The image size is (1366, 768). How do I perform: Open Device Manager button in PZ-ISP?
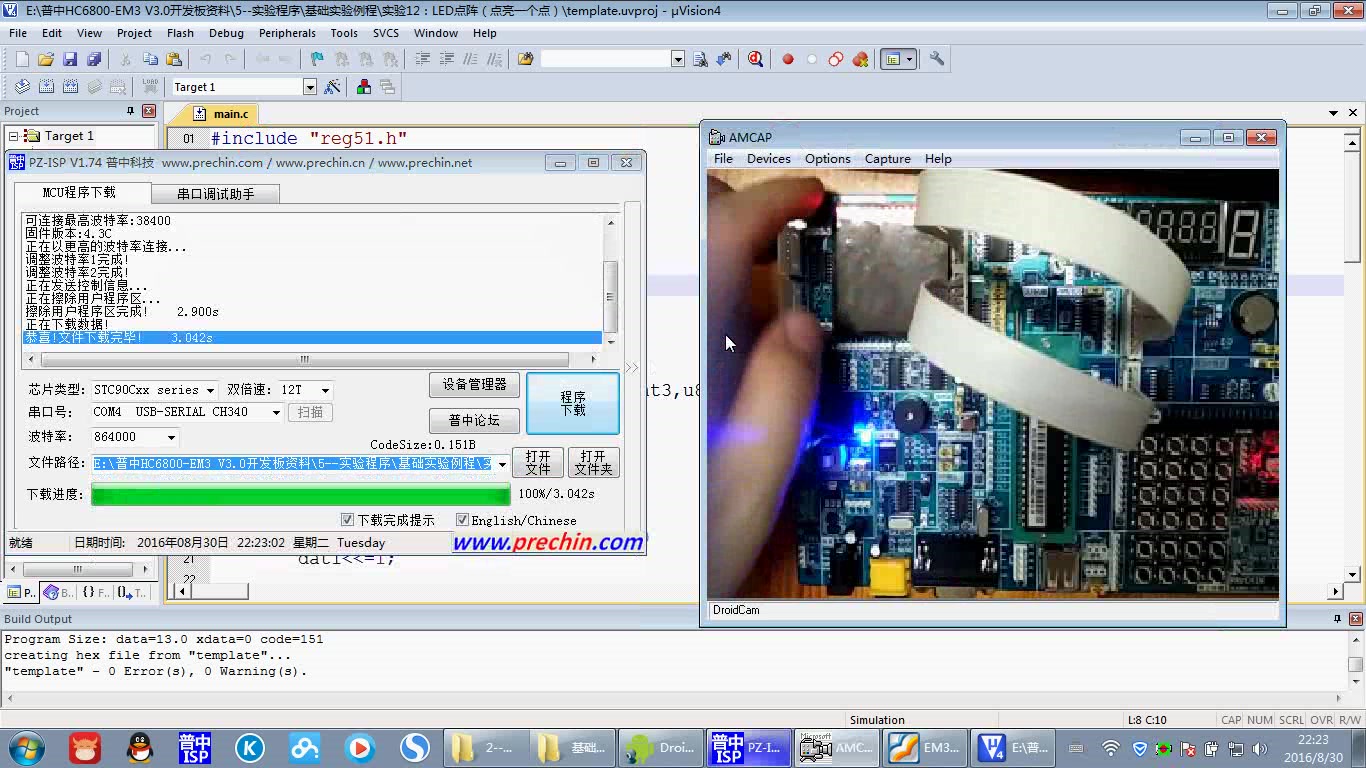coord(475,384)
